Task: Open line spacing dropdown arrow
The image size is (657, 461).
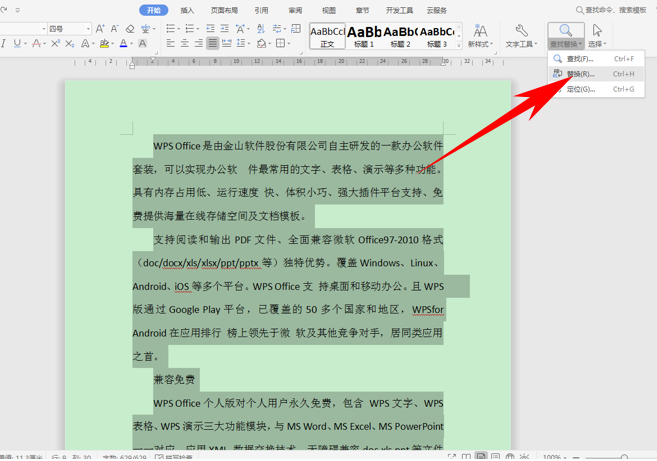Action: (248, 44)
